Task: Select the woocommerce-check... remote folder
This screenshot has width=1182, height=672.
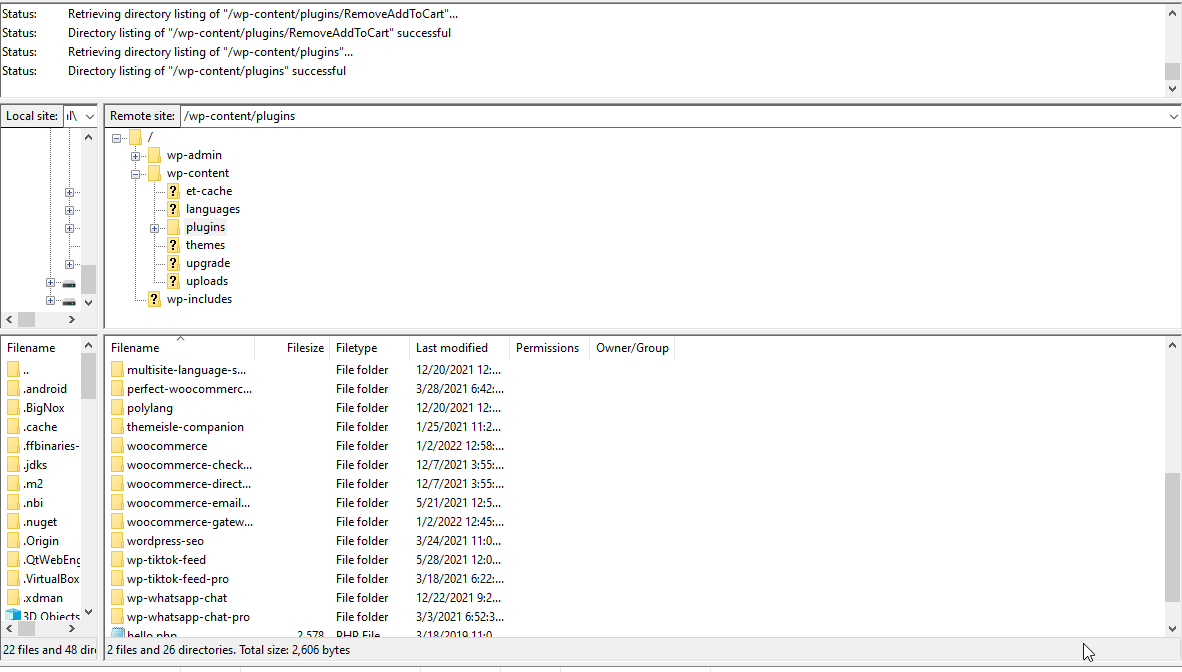Action: [x=189, y=465]
